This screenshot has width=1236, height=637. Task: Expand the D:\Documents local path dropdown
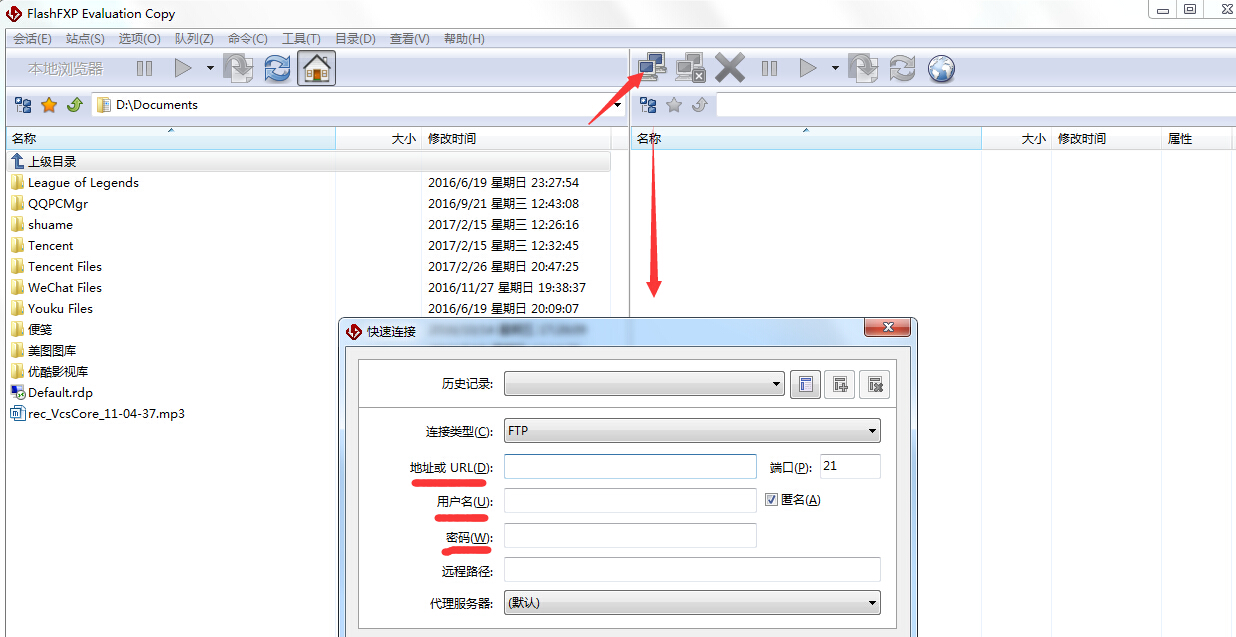(617, 105)
